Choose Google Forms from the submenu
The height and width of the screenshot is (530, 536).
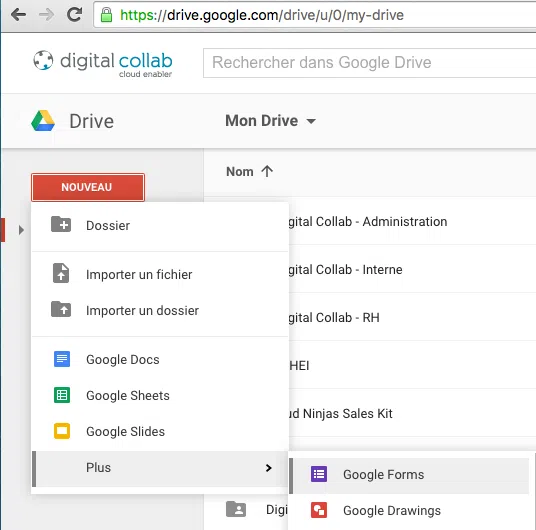[x=409, y=476]
